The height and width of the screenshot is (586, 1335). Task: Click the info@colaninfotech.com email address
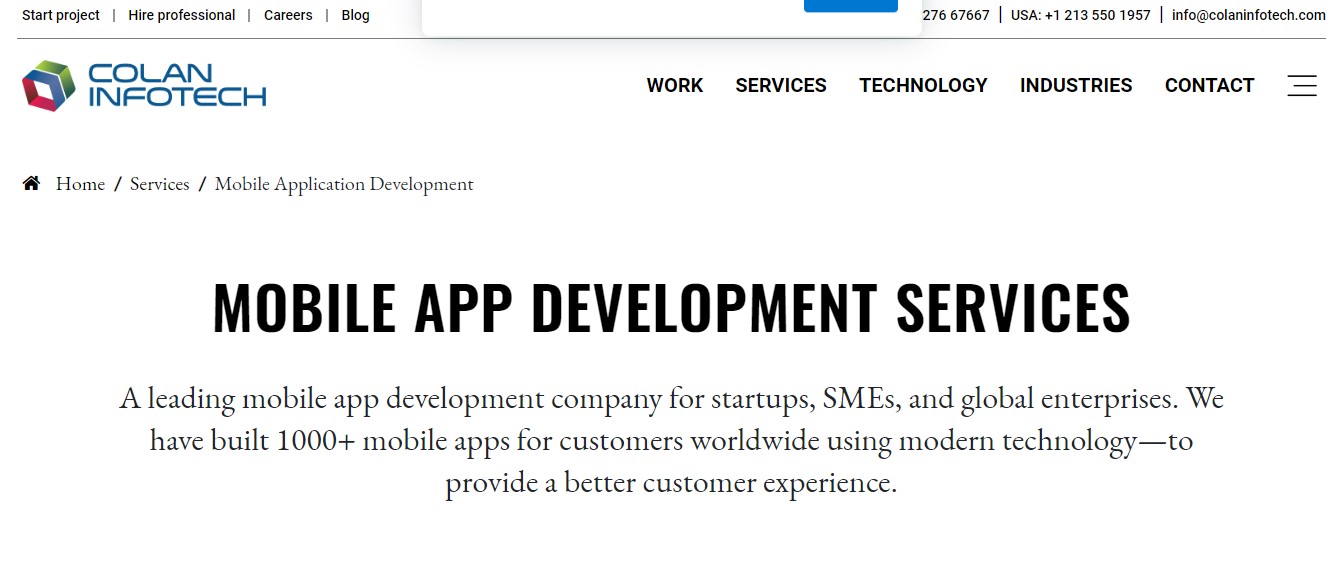click(x=1248, y=15)
